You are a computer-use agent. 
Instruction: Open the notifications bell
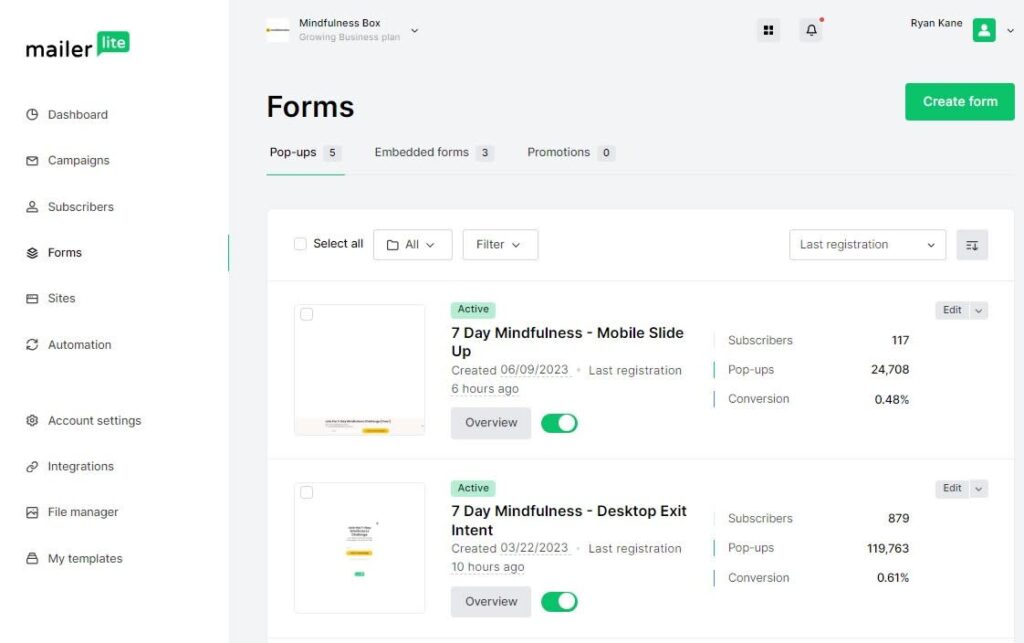811,30
